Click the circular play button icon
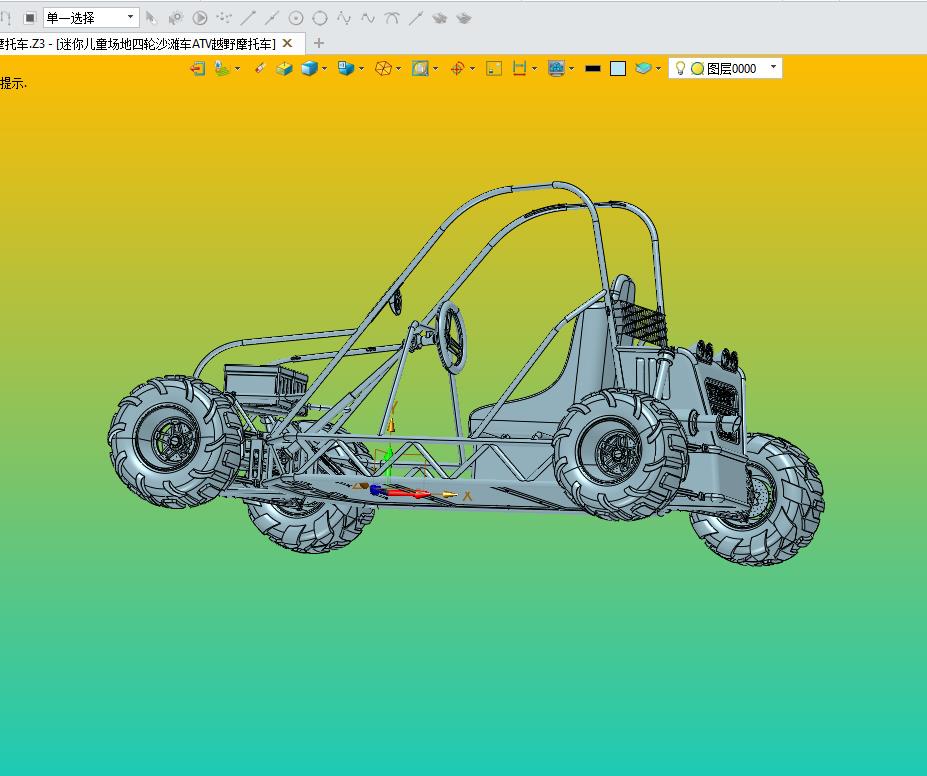Screen dimensions: 927x776 coord(200,18)
